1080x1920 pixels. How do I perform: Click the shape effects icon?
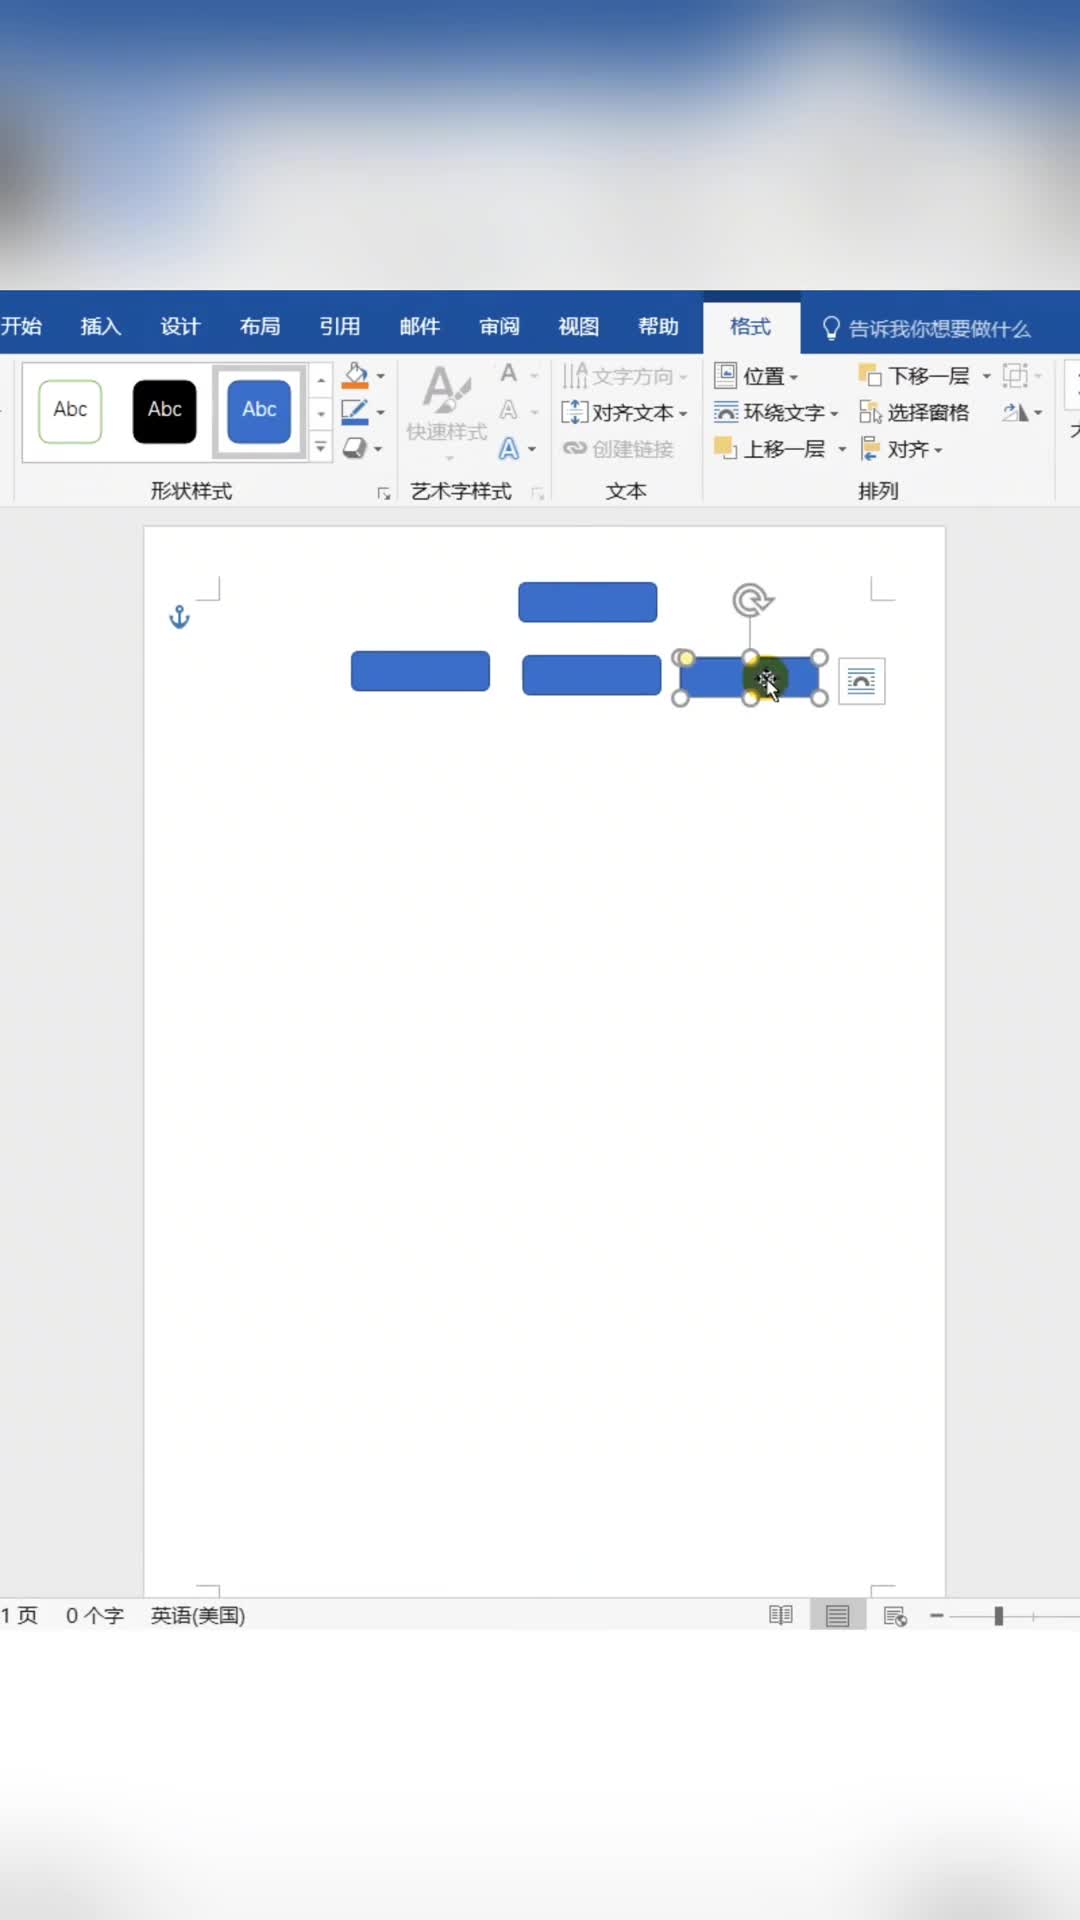tap(355, 449)
